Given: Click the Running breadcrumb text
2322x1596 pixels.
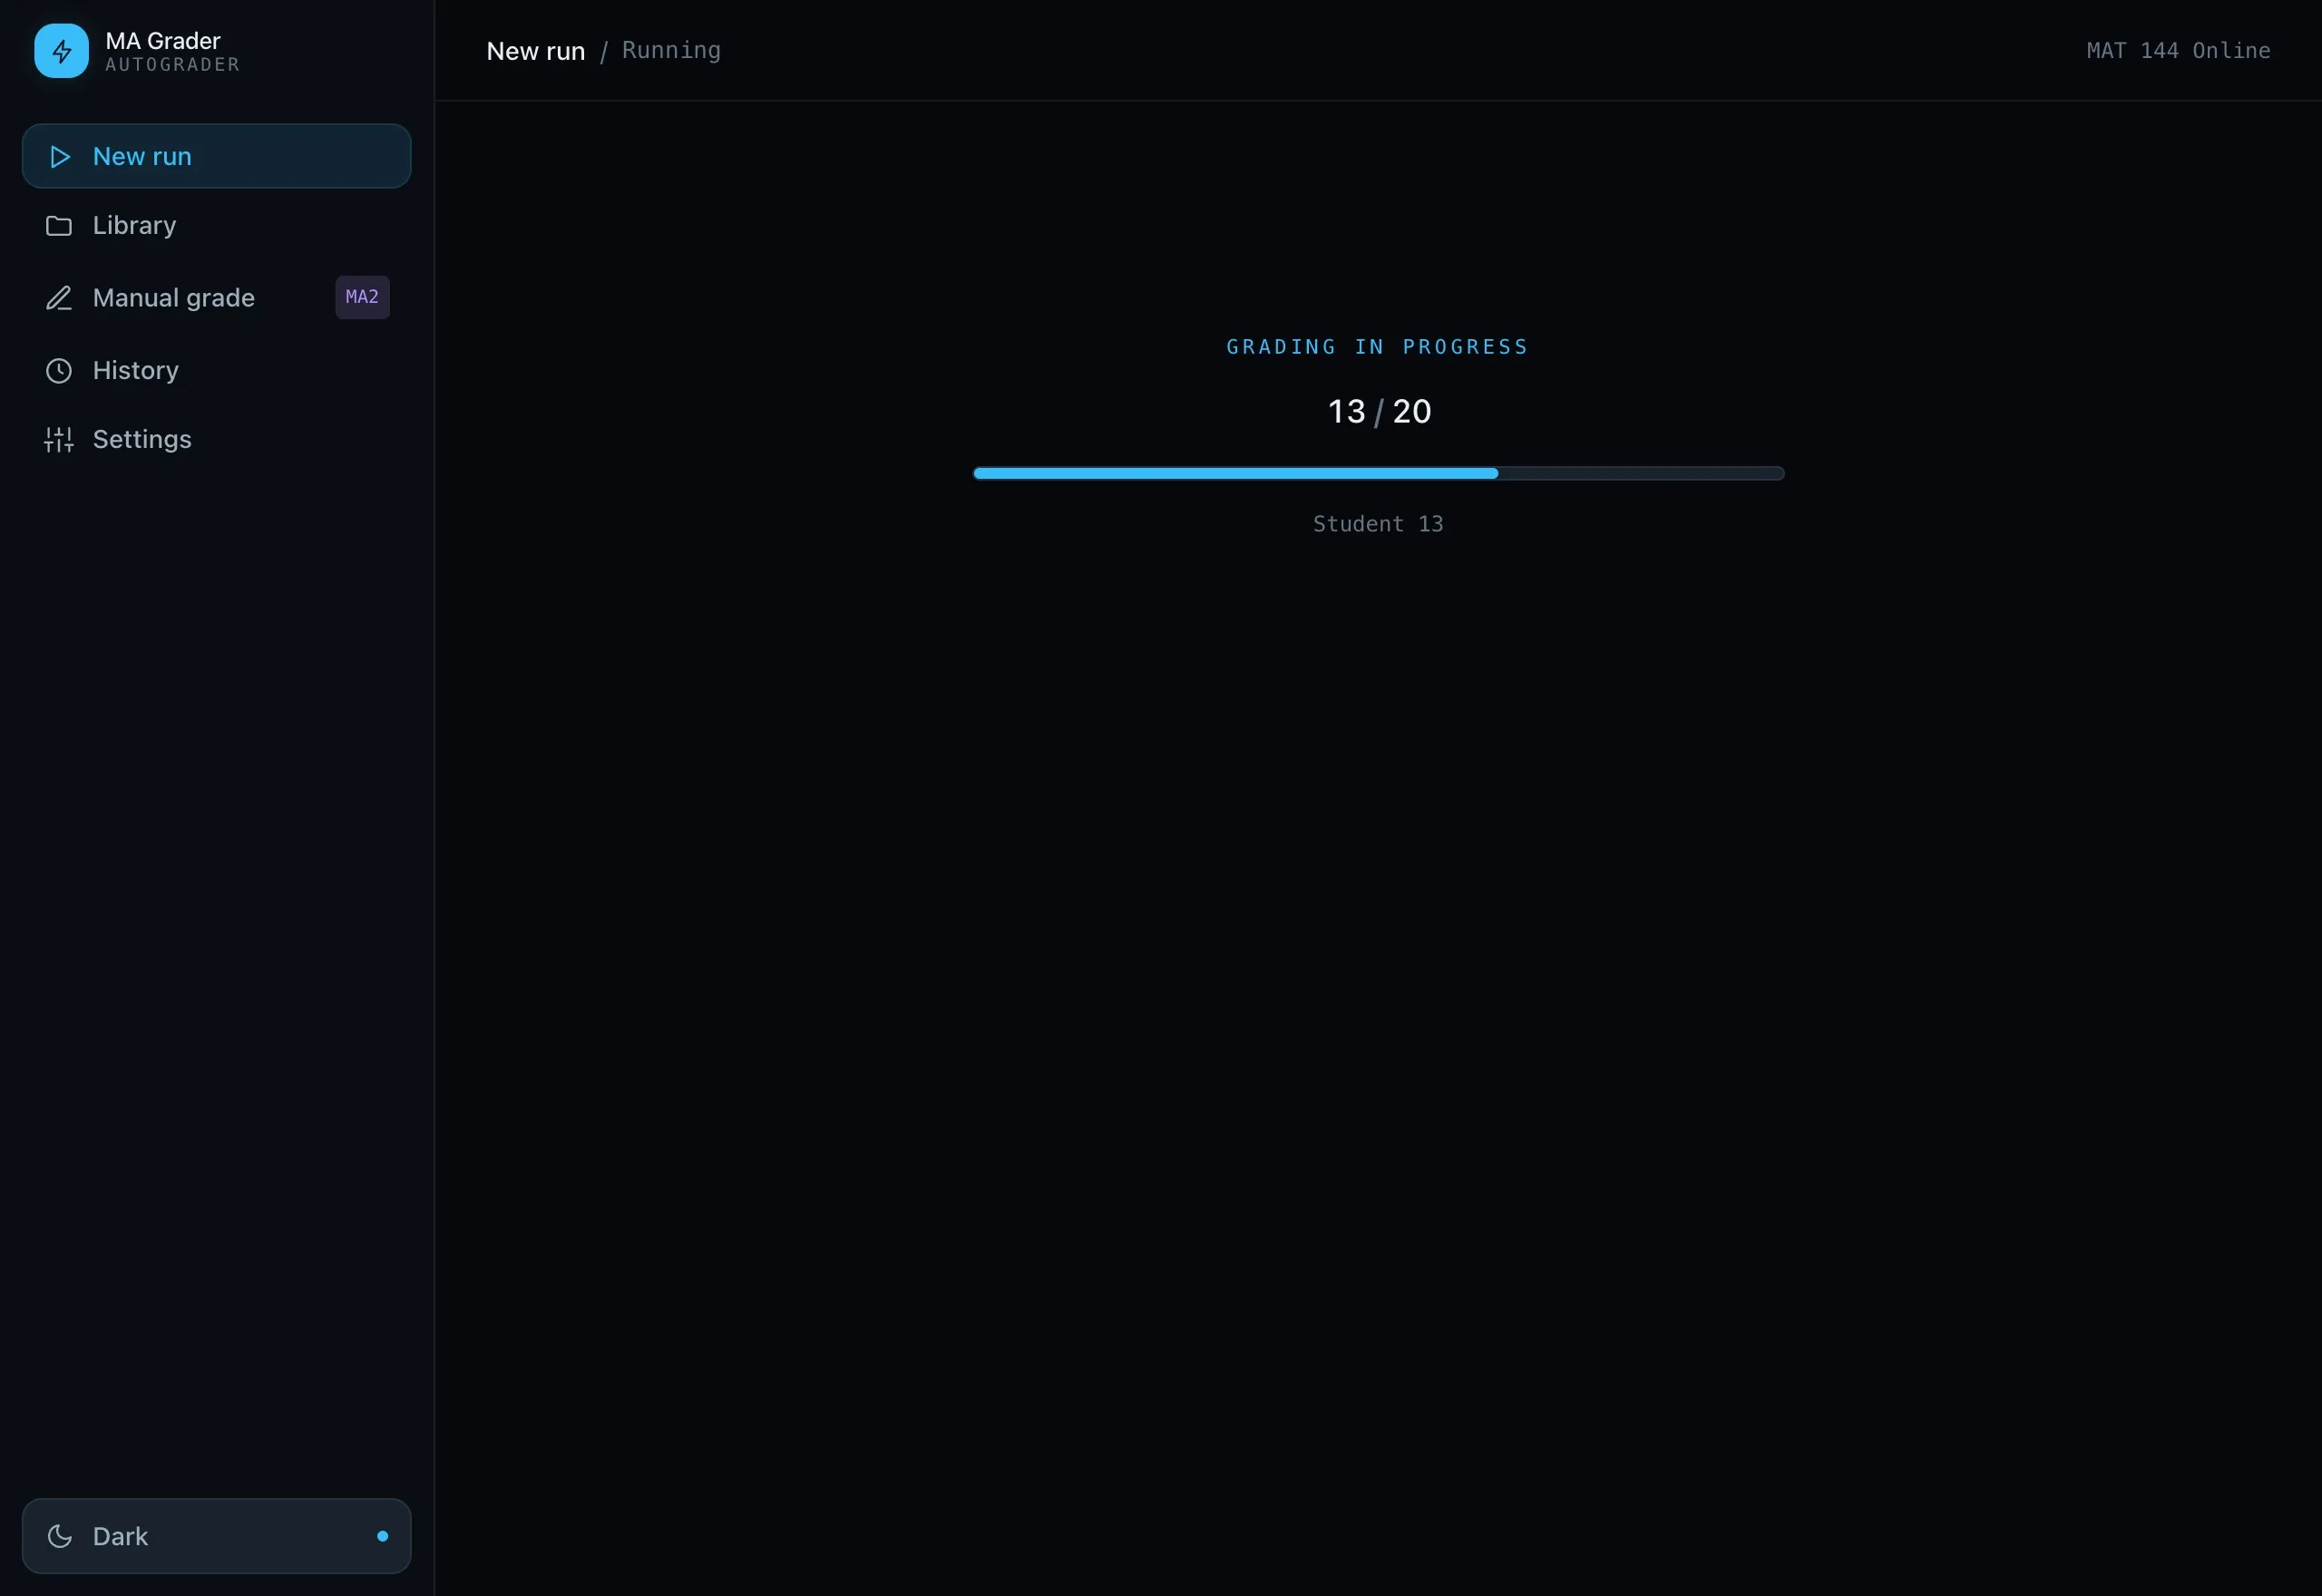Looking at the screenshot, I should tap(671, 50).
